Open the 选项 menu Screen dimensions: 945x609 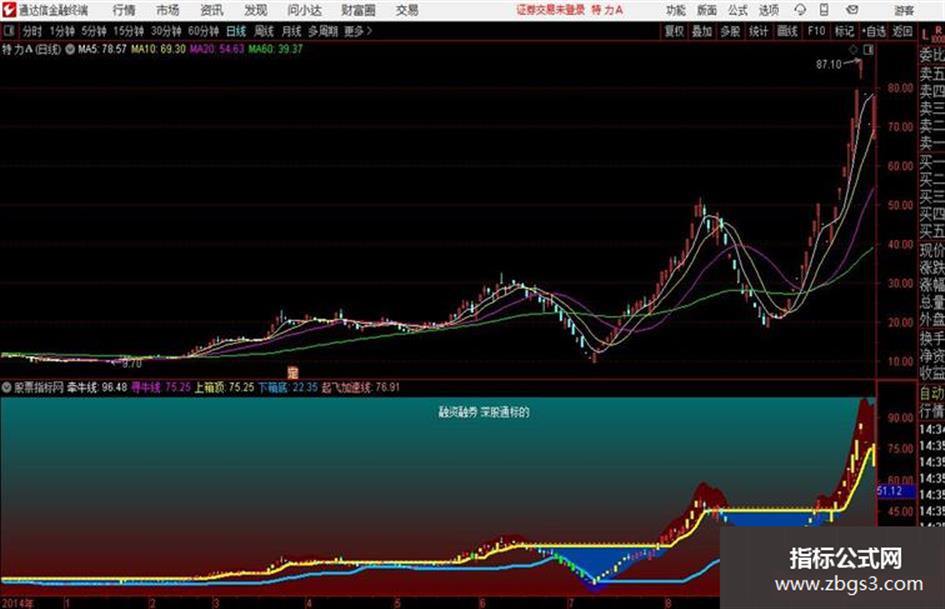pos(769,10)
